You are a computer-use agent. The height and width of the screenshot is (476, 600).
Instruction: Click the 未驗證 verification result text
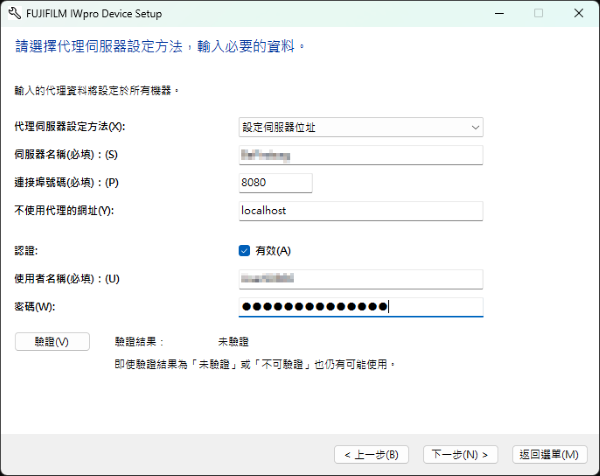[233, 341]
